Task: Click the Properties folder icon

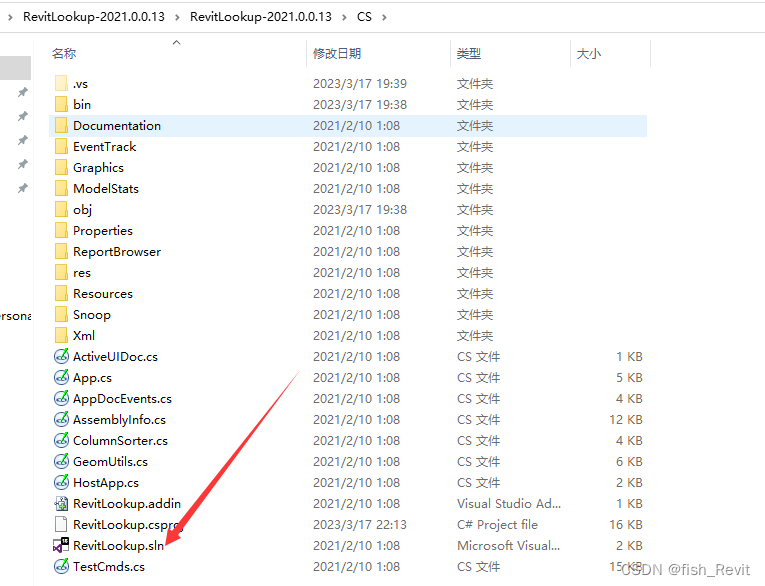Action: [61, 230]
